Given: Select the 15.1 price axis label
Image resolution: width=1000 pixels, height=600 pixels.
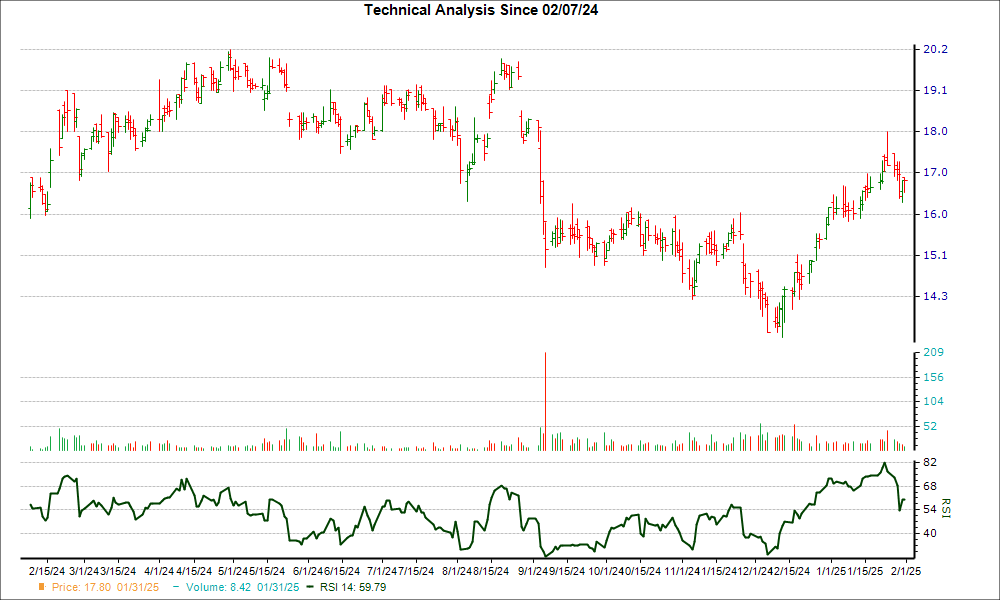Looking at the screenshot, I should coord(935,255).
